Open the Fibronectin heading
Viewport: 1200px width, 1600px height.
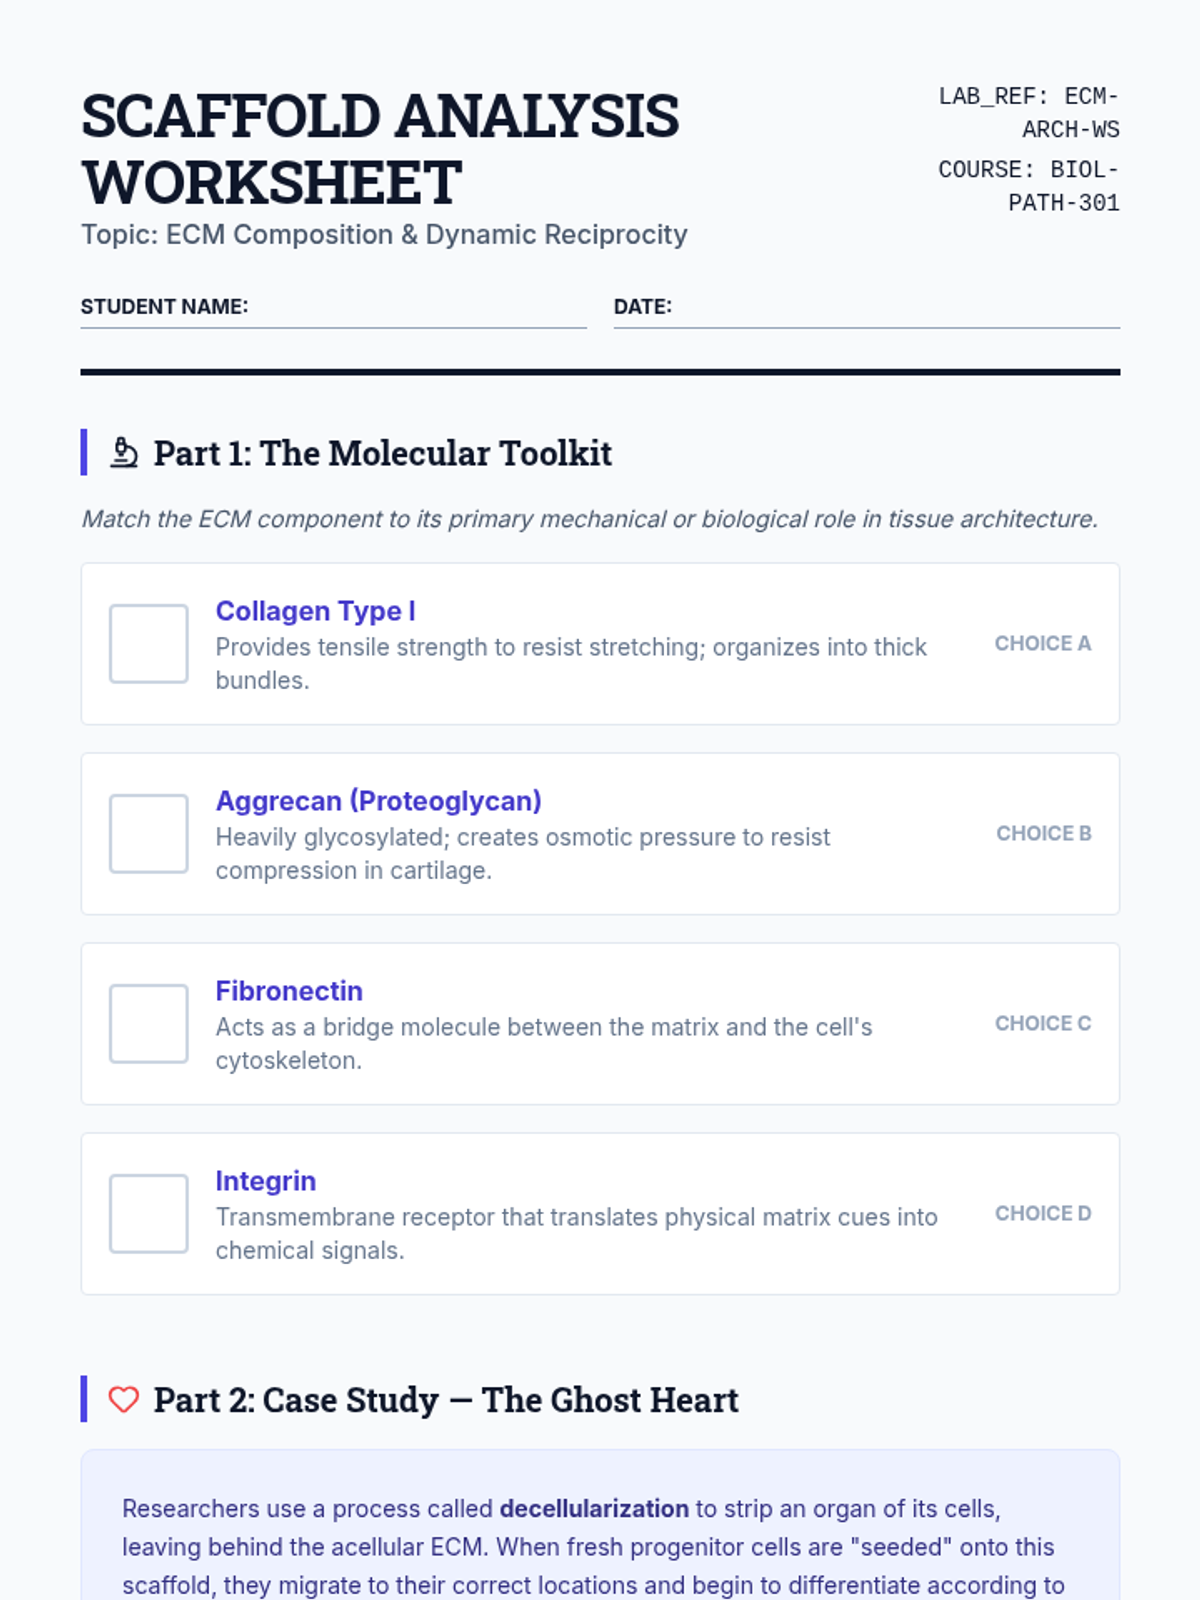(x=289, y=991)
